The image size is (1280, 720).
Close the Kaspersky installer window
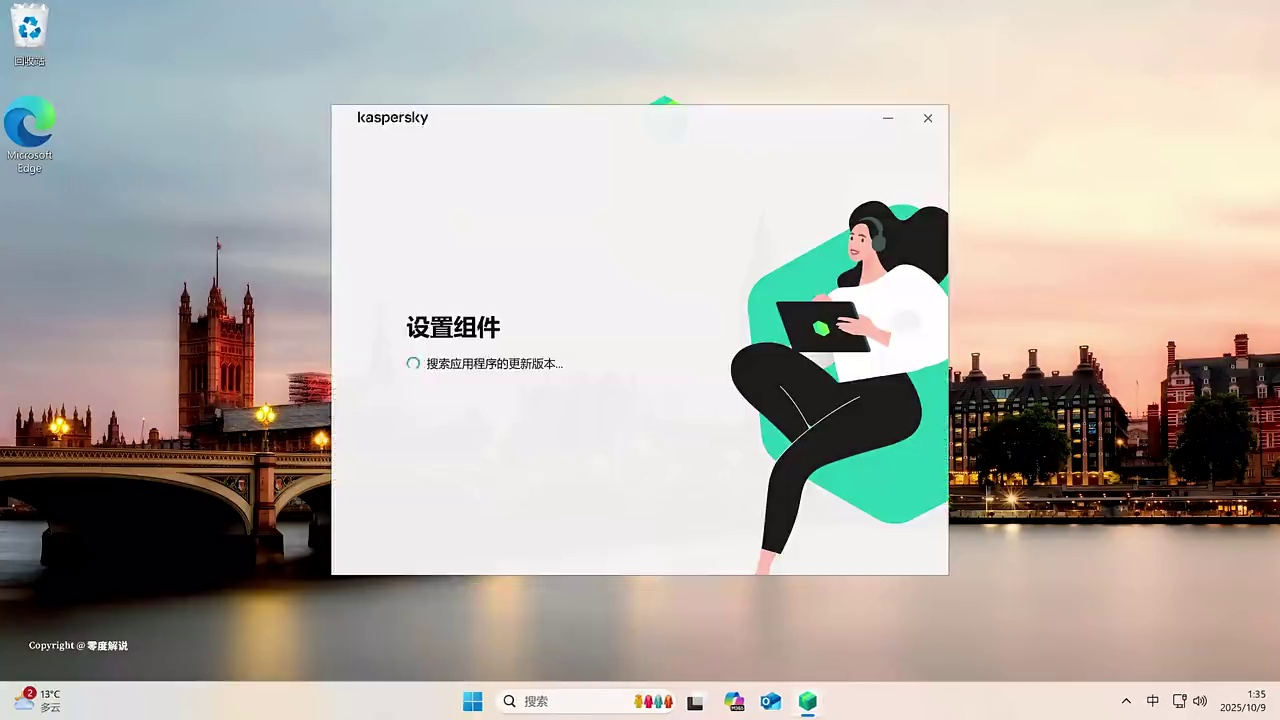[928, 118]
